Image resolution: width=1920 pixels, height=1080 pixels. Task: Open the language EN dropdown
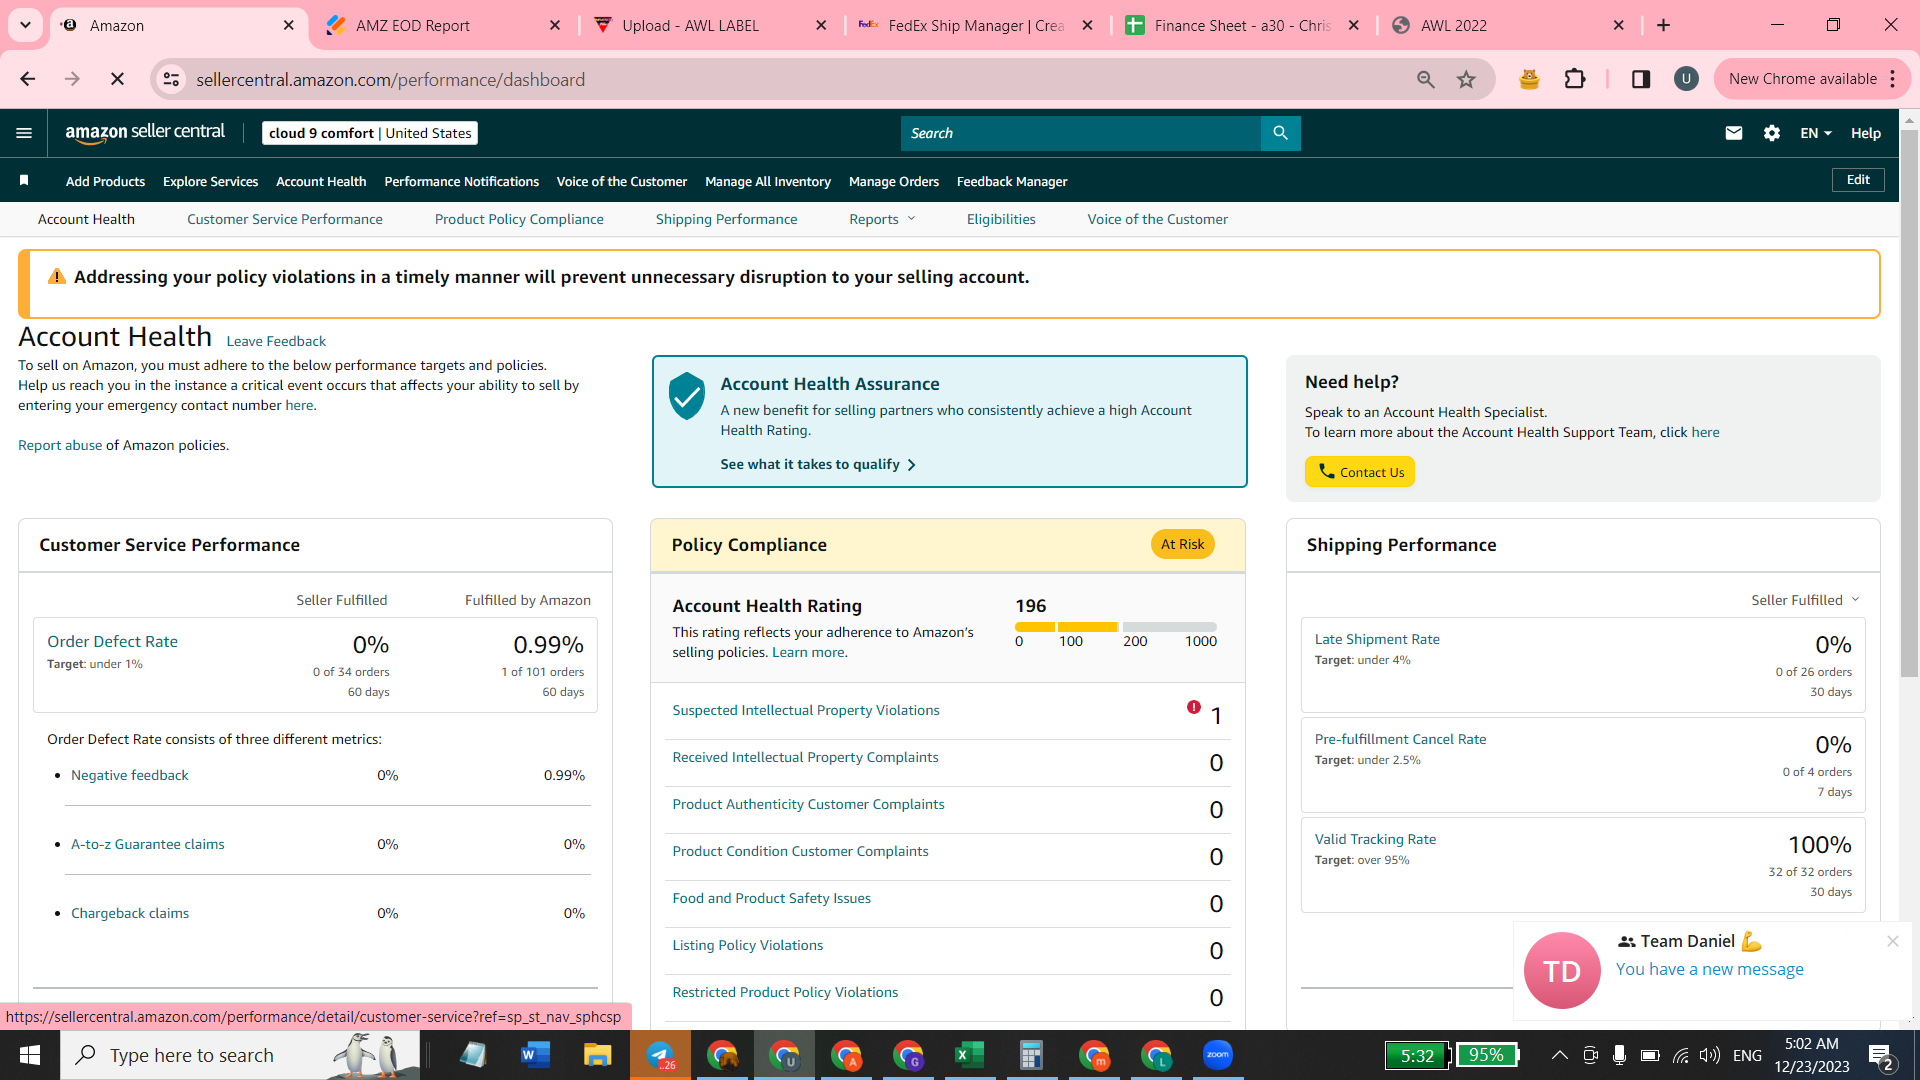coord(1816,133)
